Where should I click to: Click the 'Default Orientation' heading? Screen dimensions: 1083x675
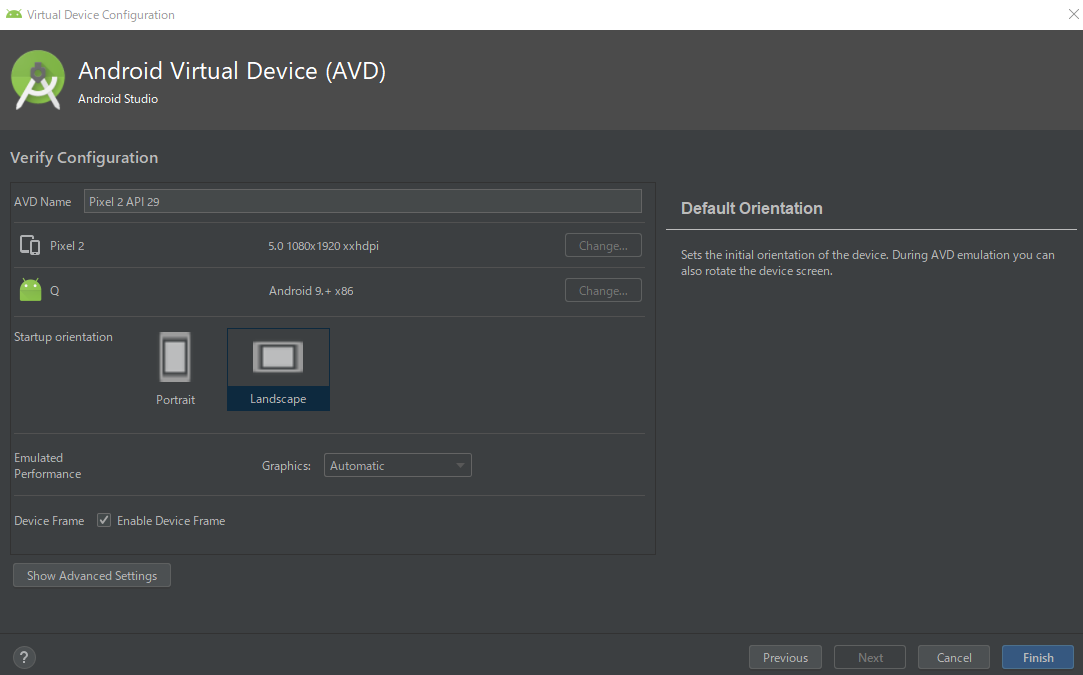click(751, 208)
